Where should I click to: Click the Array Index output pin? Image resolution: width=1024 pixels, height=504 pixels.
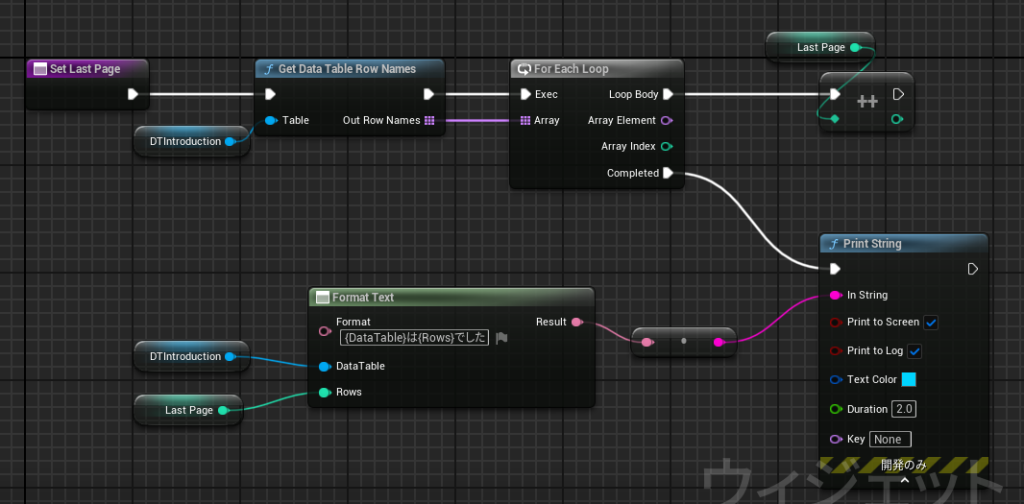click(668, 147)
